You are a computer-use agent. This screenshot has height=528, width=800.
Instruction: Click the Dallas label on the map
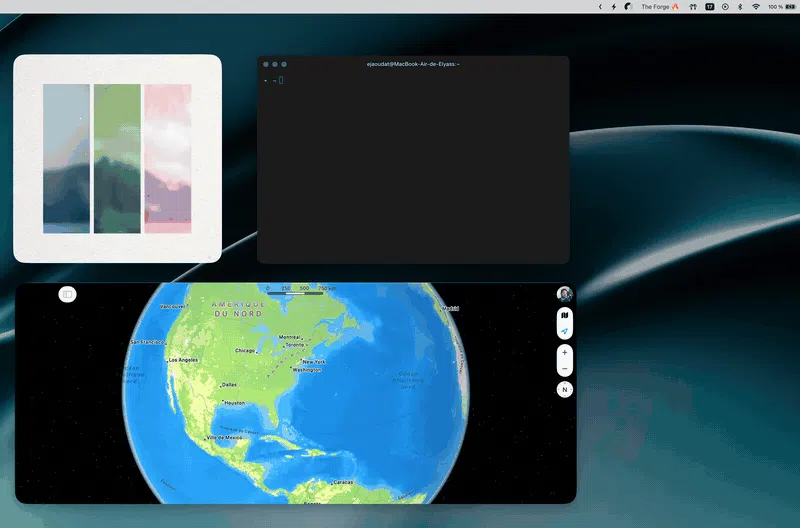tap(229, 385)
